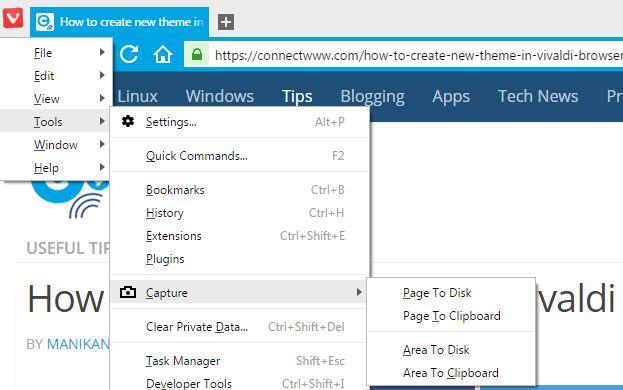Click the USEFUL TIP category label

pyautogui.click(x=68, y=248)
